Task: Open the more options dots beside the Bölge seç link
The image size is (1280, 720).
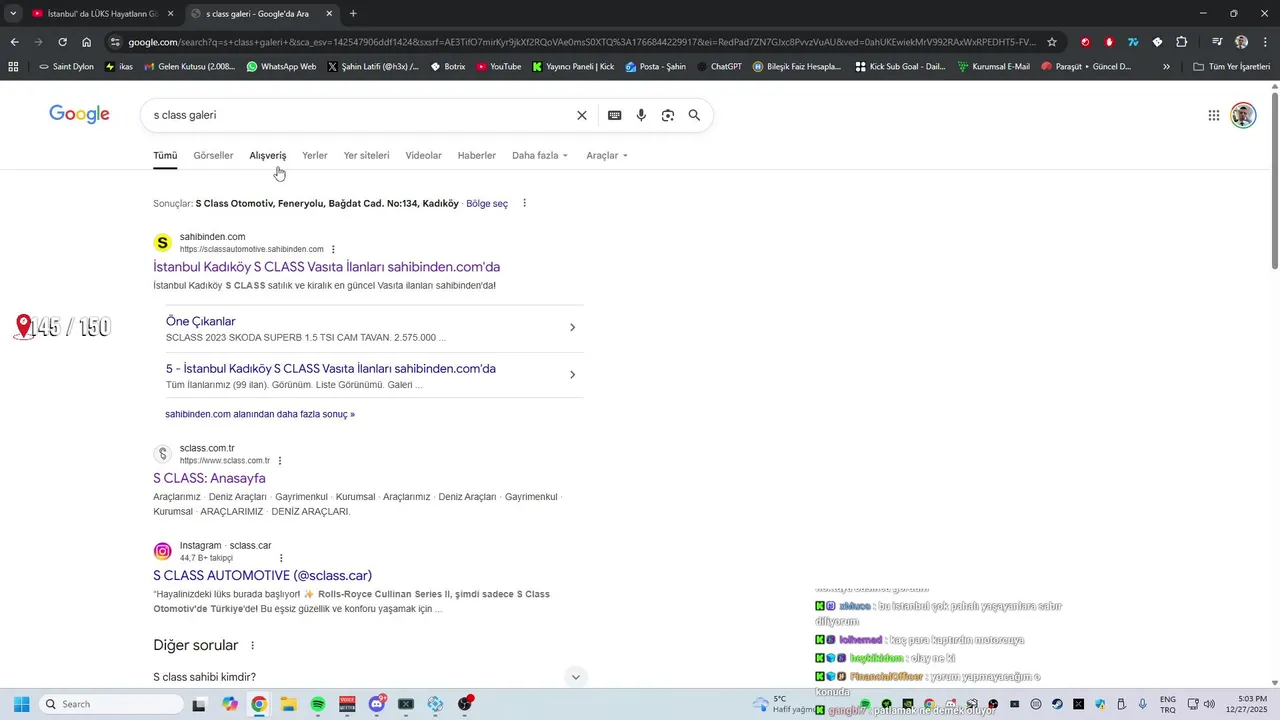Action: point(524,203)
